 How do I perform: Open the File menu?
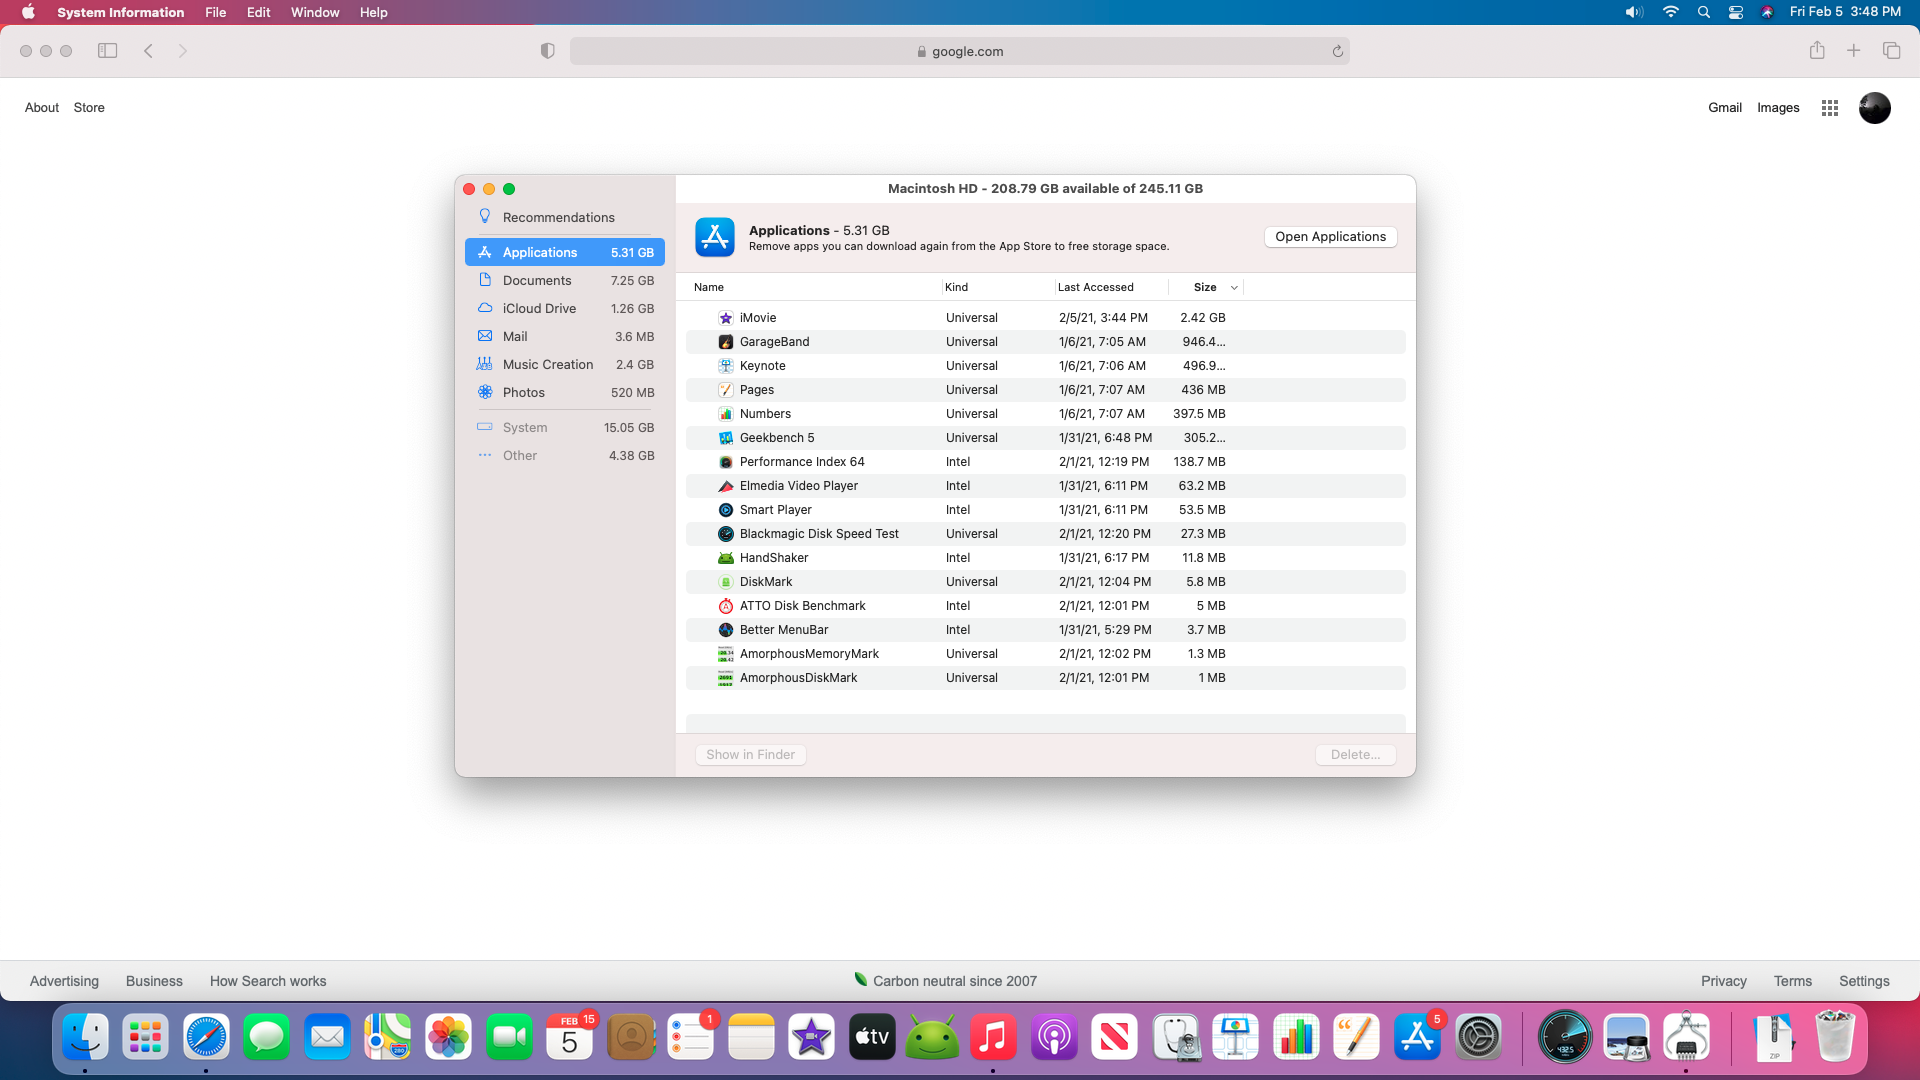tap(215, 12)
